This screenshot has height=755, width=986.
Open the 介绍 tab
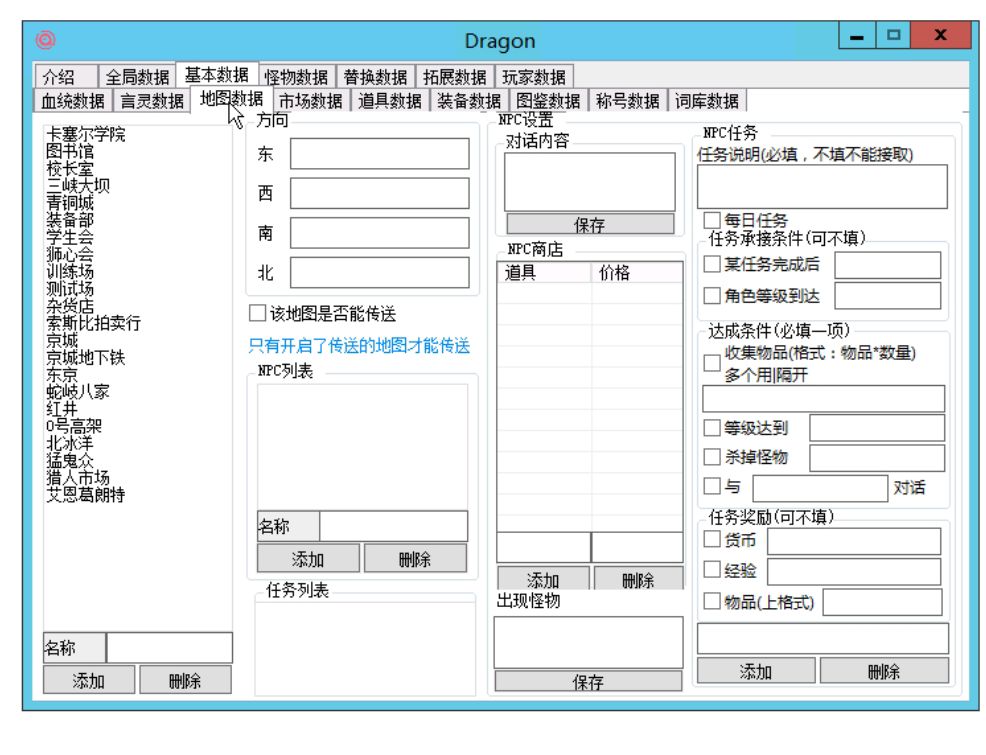[66, 77]
